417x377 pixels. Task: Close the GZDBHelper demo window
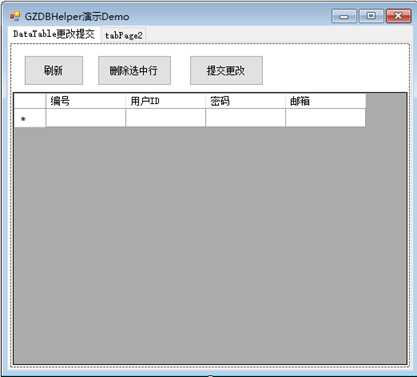398,16
